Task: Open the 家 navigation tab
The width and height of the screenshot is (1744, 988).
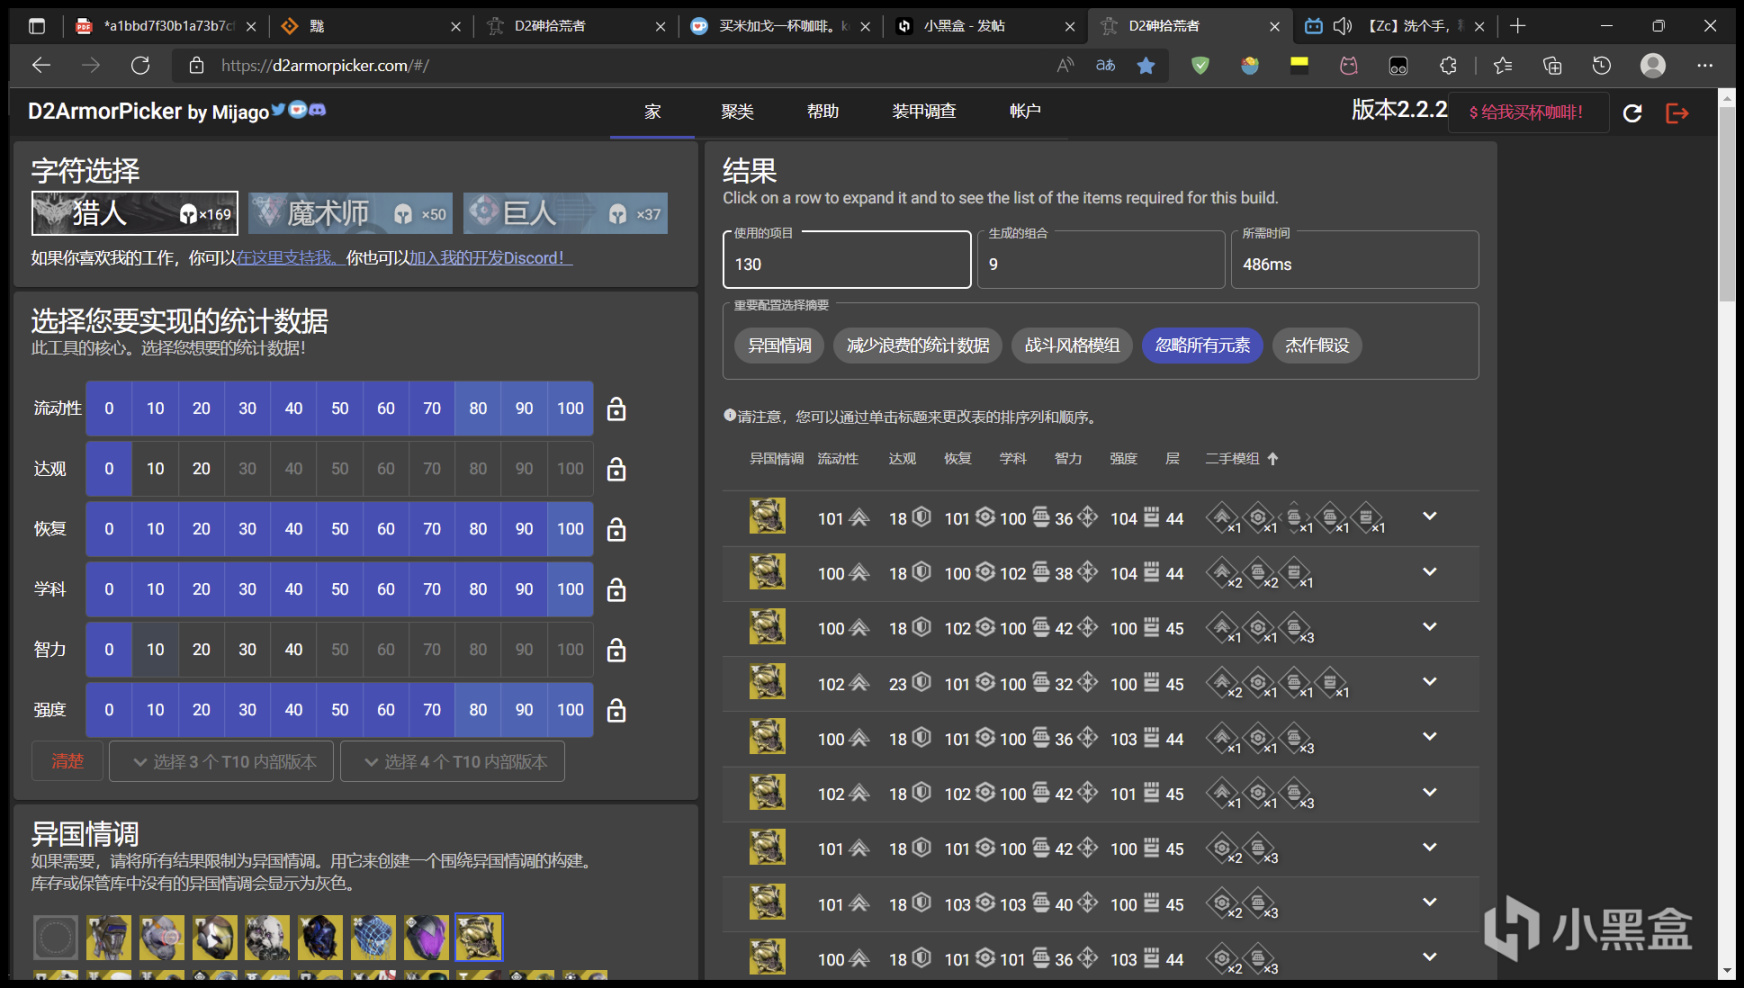Action: click(652, 111)
